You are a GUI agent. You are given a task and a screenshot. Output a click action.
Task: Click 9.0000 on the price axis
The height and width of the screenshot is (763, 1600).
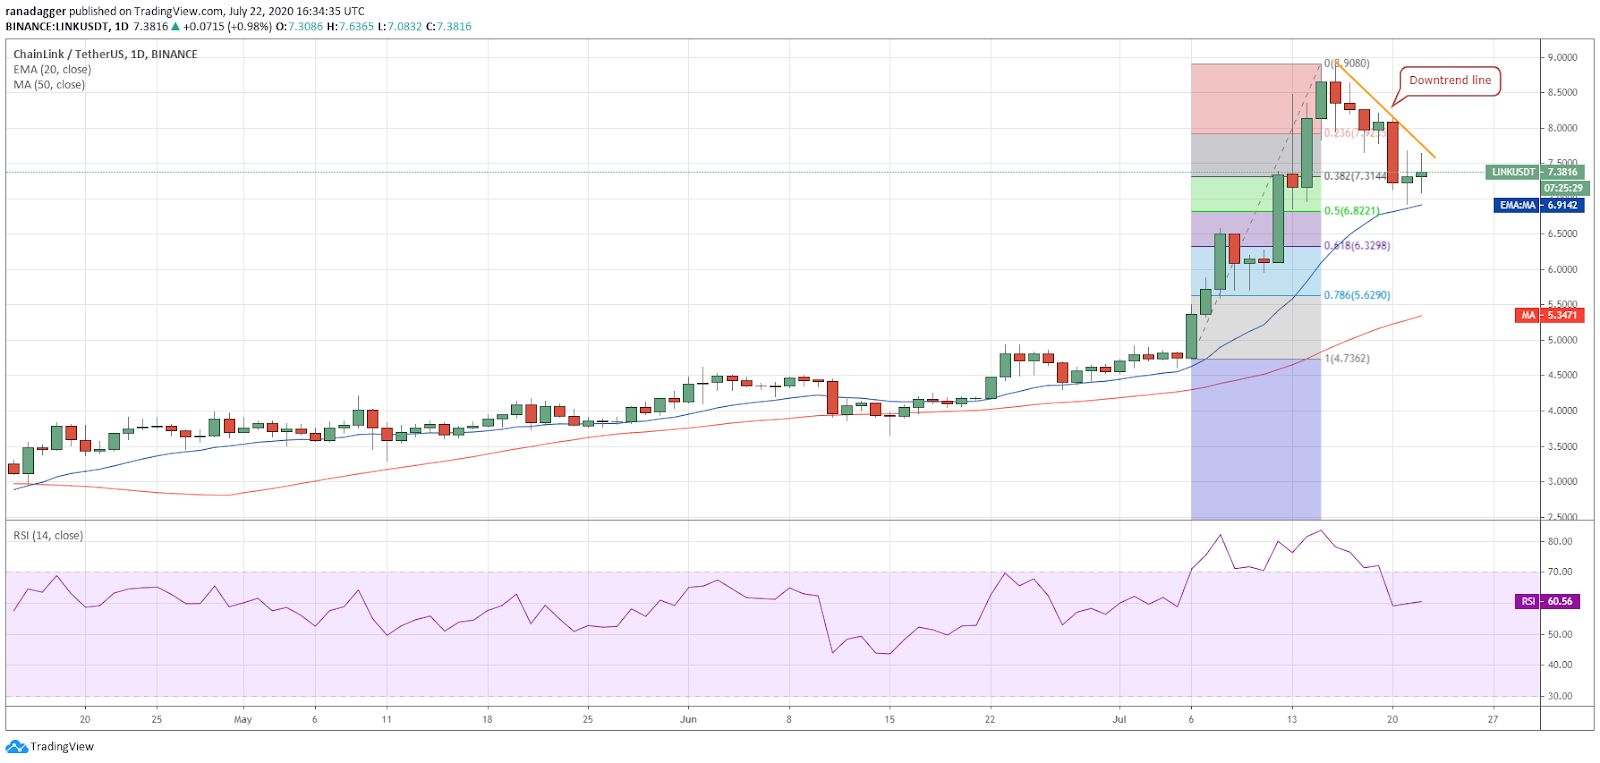point(1562,57)
